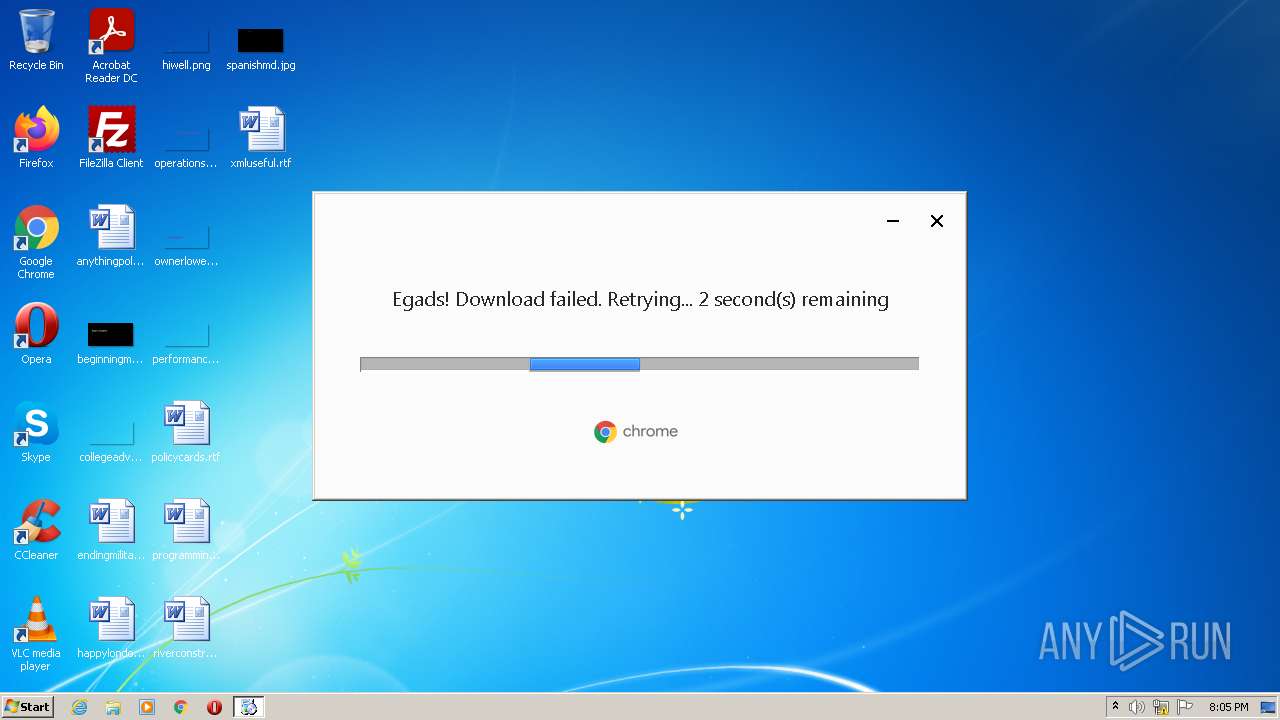Open FileZilla Client shortcut
Viewport: 1280px width, 720px height.
pyautogui.click(x=111, y=138)
